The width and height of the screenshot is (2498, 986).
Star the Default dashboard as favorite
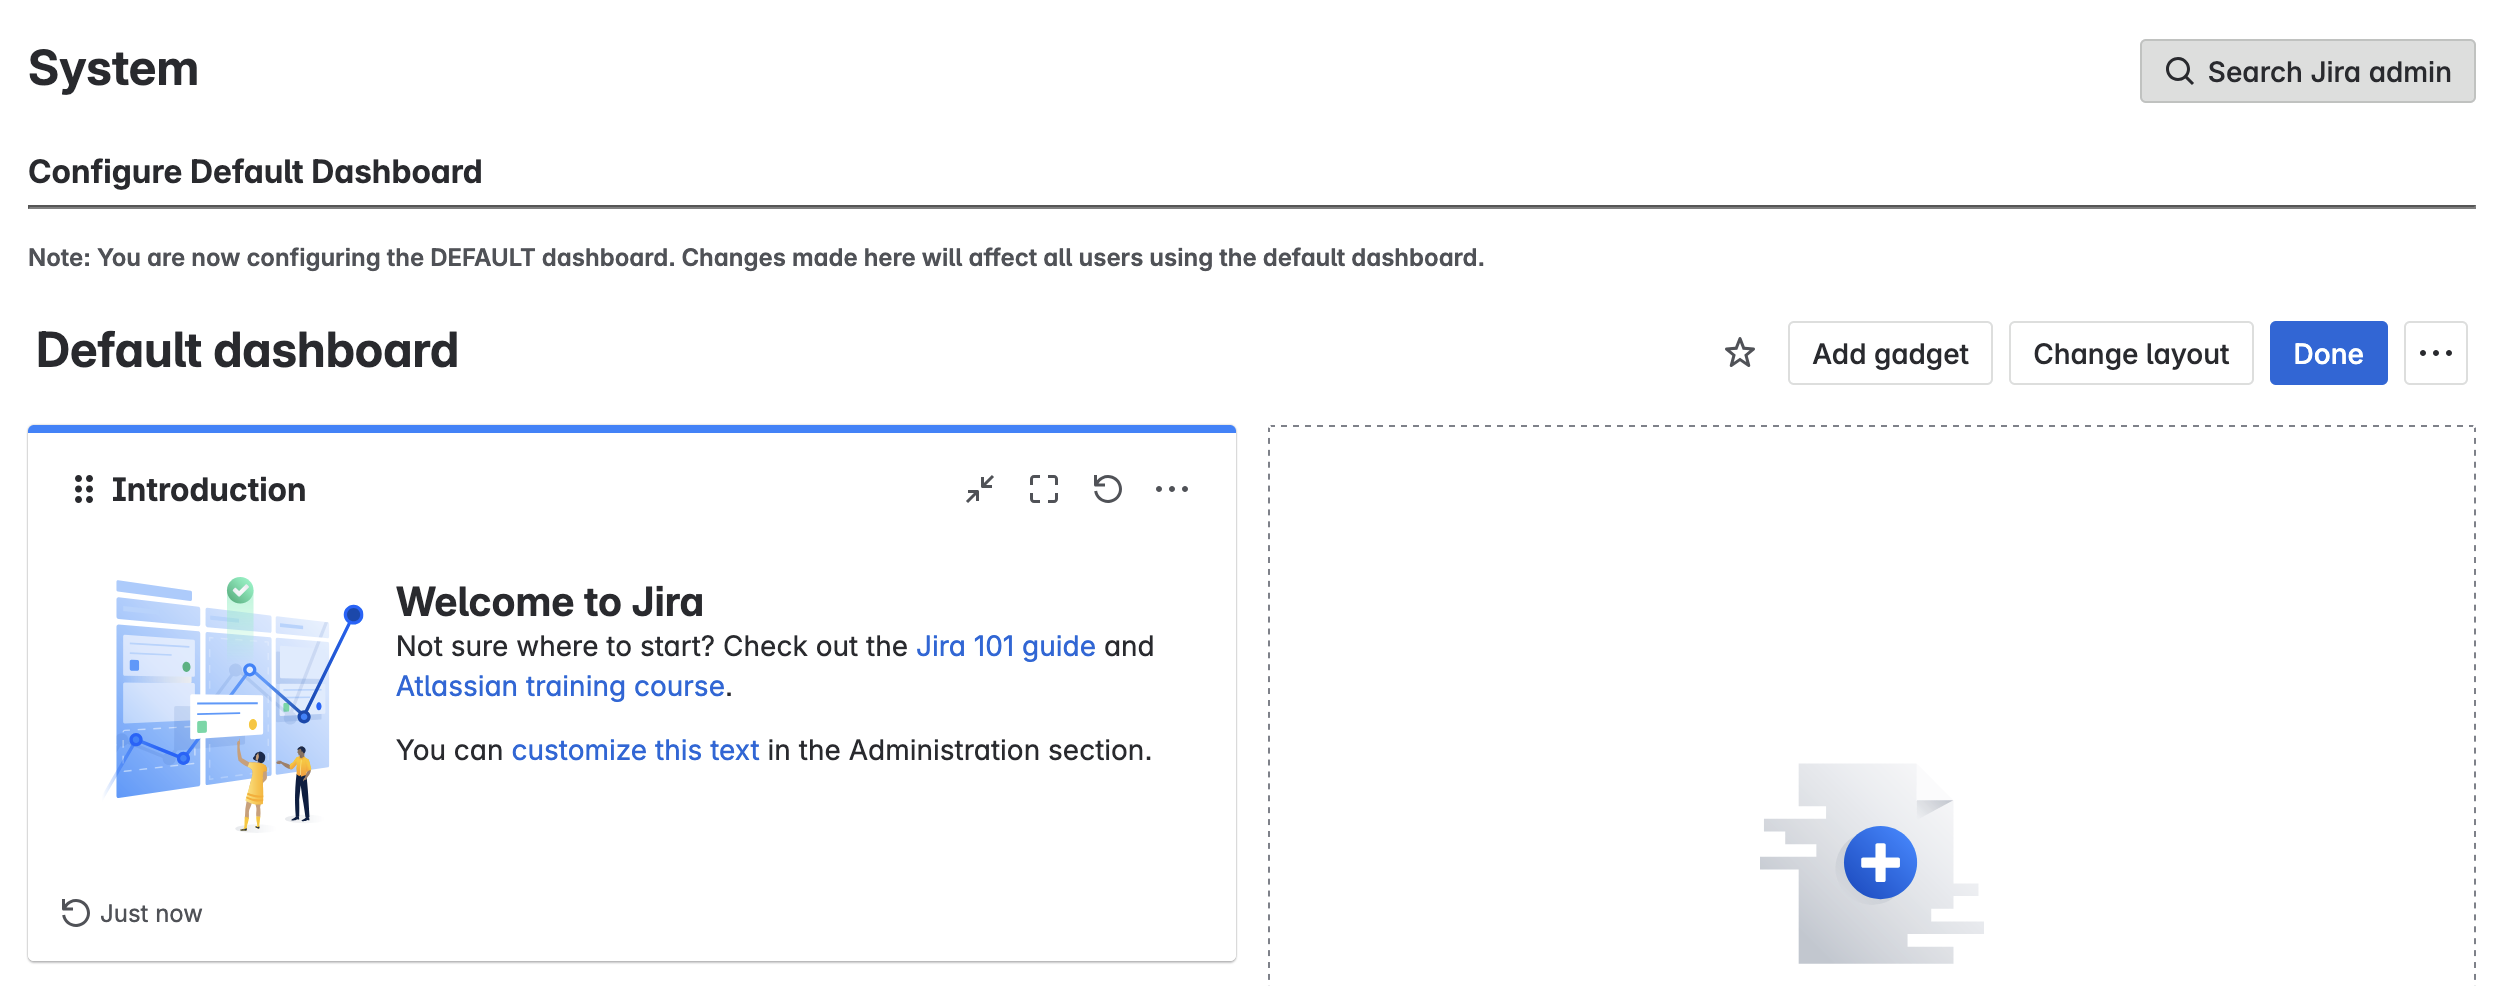click(1739, 353)
